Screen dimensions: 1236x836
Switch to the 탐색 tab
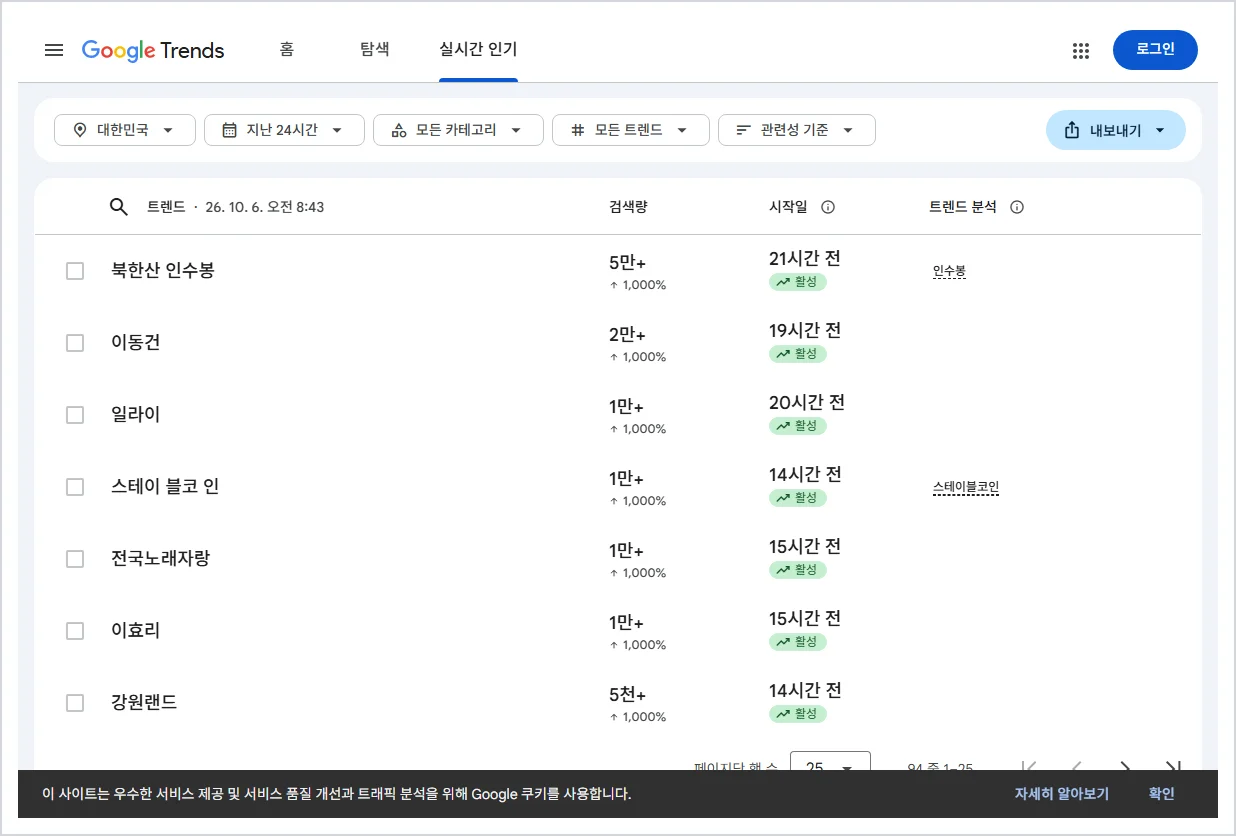374,49
